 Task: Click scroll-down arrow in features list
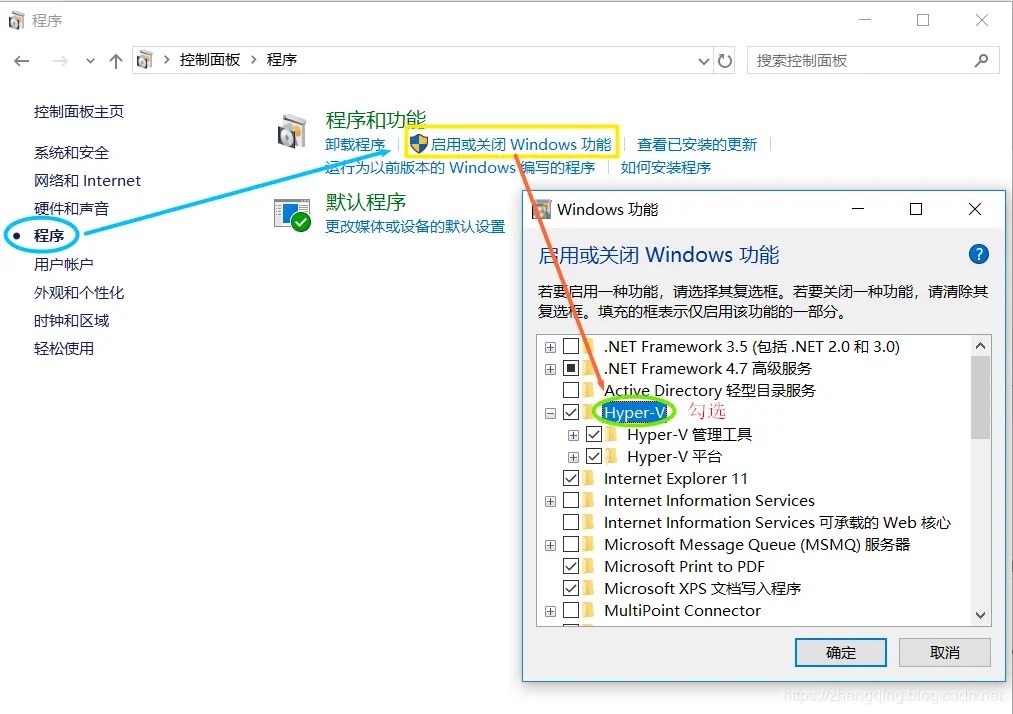pyautogui.click(x=980, y=615)
